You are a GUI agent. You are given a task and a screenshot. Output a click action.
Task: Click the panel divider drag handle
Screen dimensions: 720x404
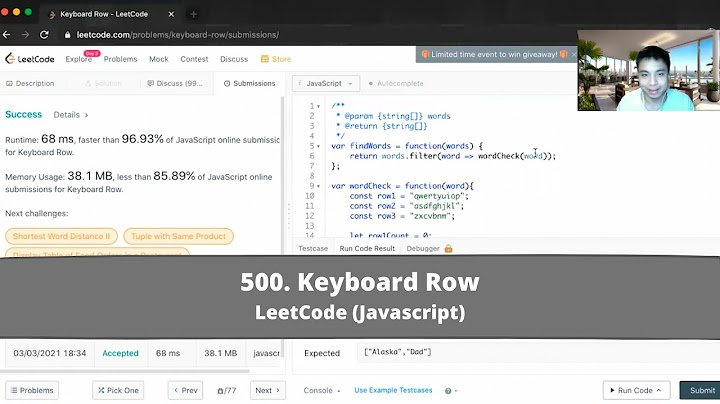pos(289,216)
